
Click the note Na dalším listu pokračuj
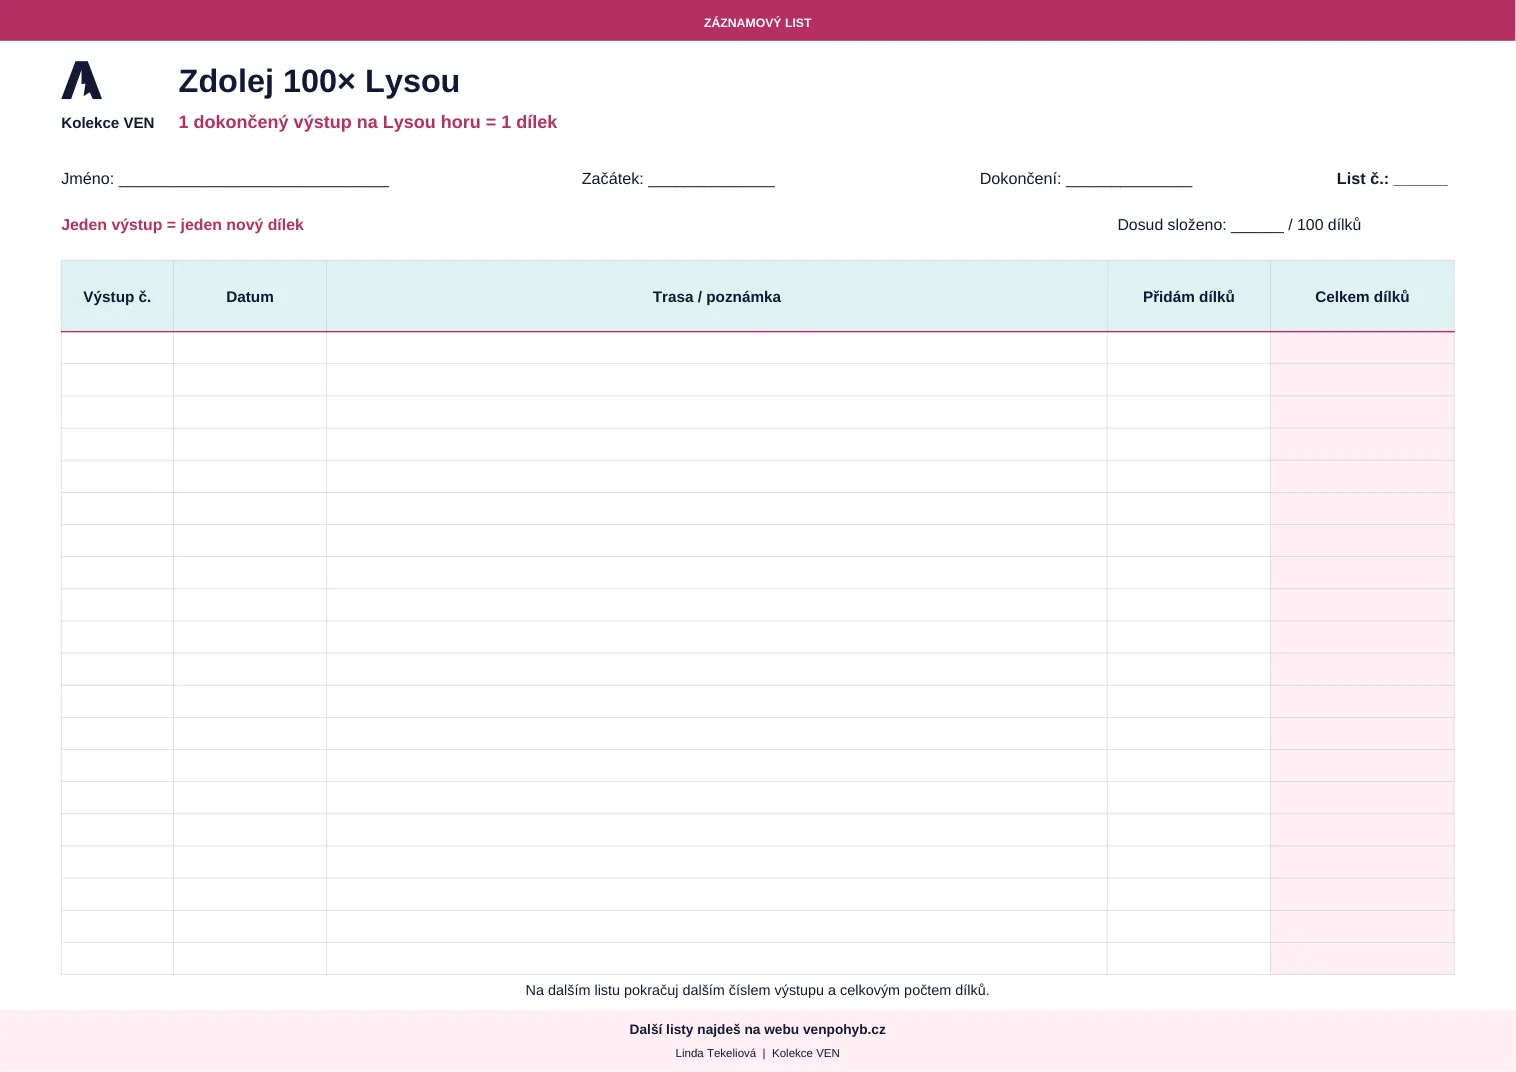(x=757, y=990)
